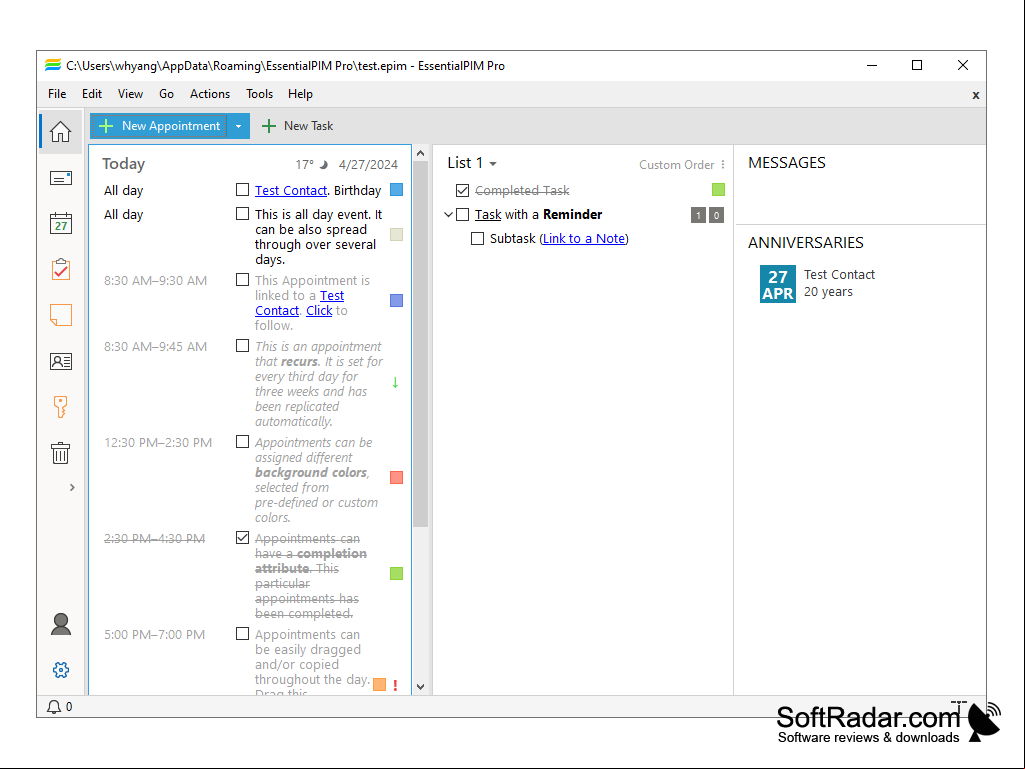
Task: Open the Actions menu
Action: click(x=210, y=94)
